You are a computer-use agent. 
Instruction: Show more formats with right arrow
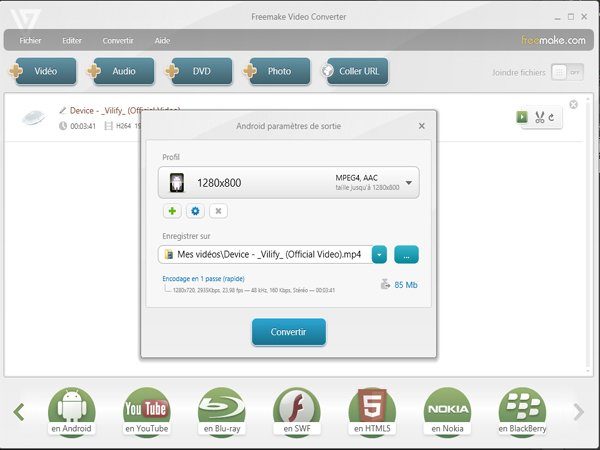579,412
